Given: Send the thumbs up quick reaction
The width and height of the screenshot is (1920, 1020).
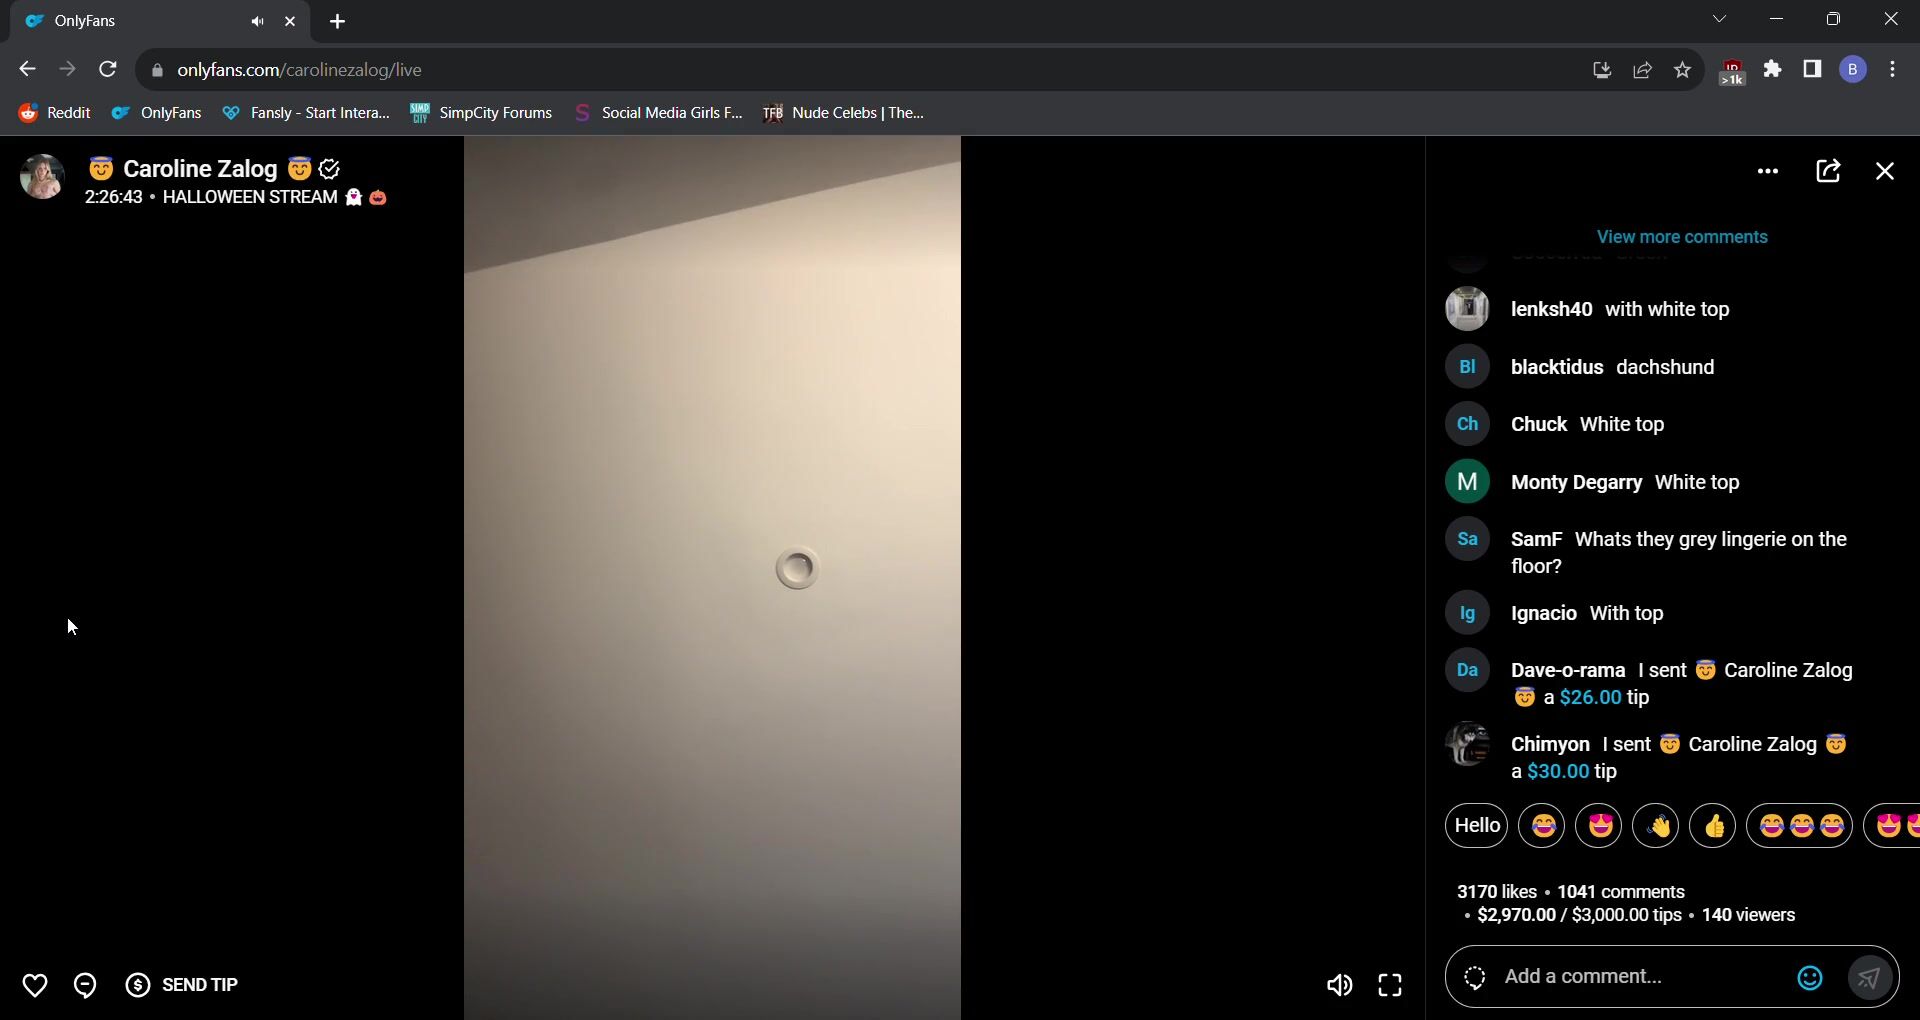Looking at the screenshot, I should coord(1713,826).
